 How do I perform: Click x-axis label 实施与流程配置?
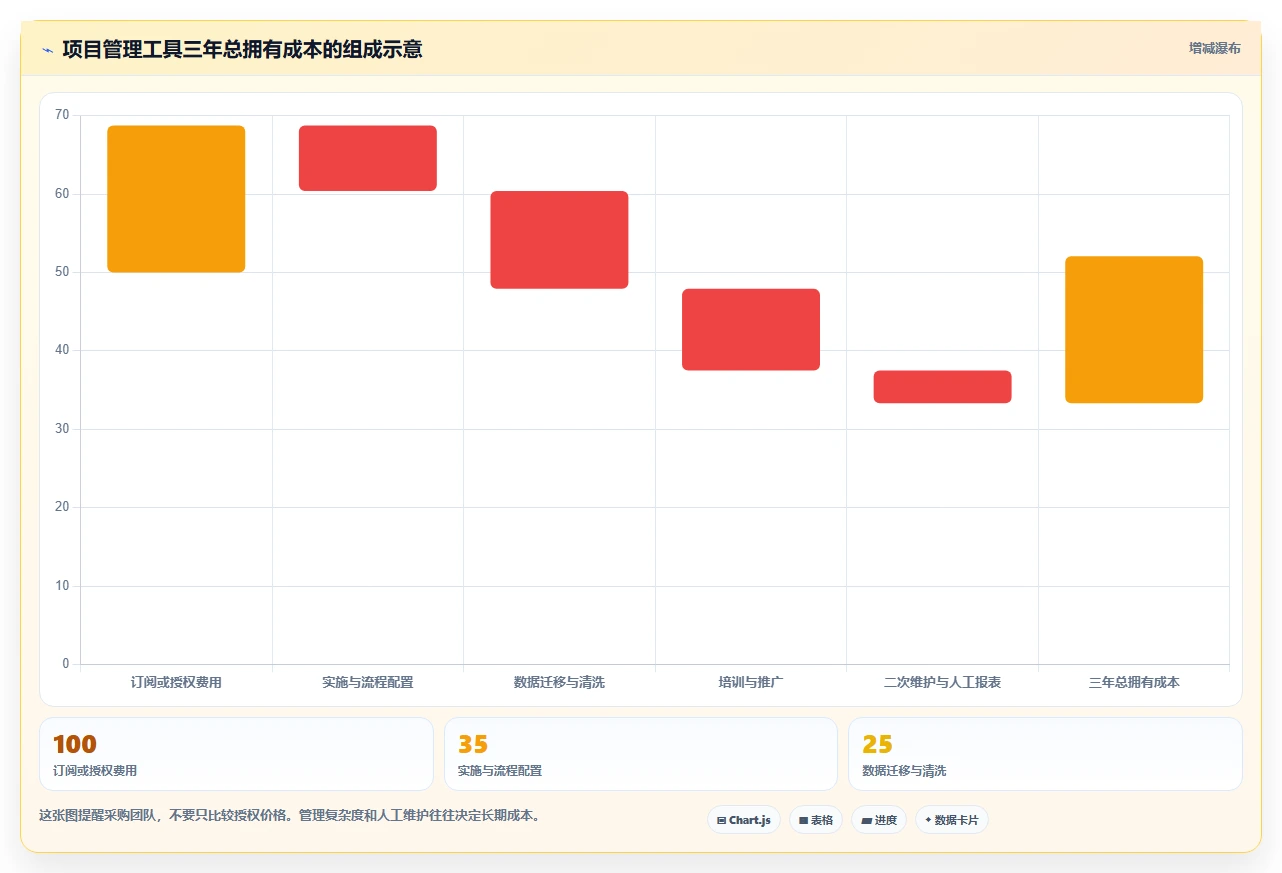tap(368, 682)
